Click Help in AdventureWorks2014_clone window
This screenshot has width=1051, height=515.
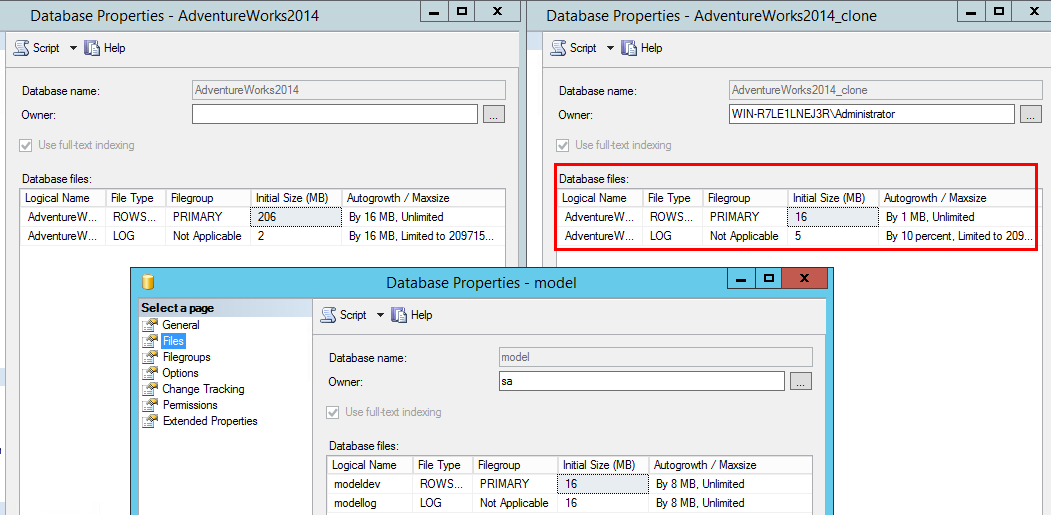[x=642, y=48]
